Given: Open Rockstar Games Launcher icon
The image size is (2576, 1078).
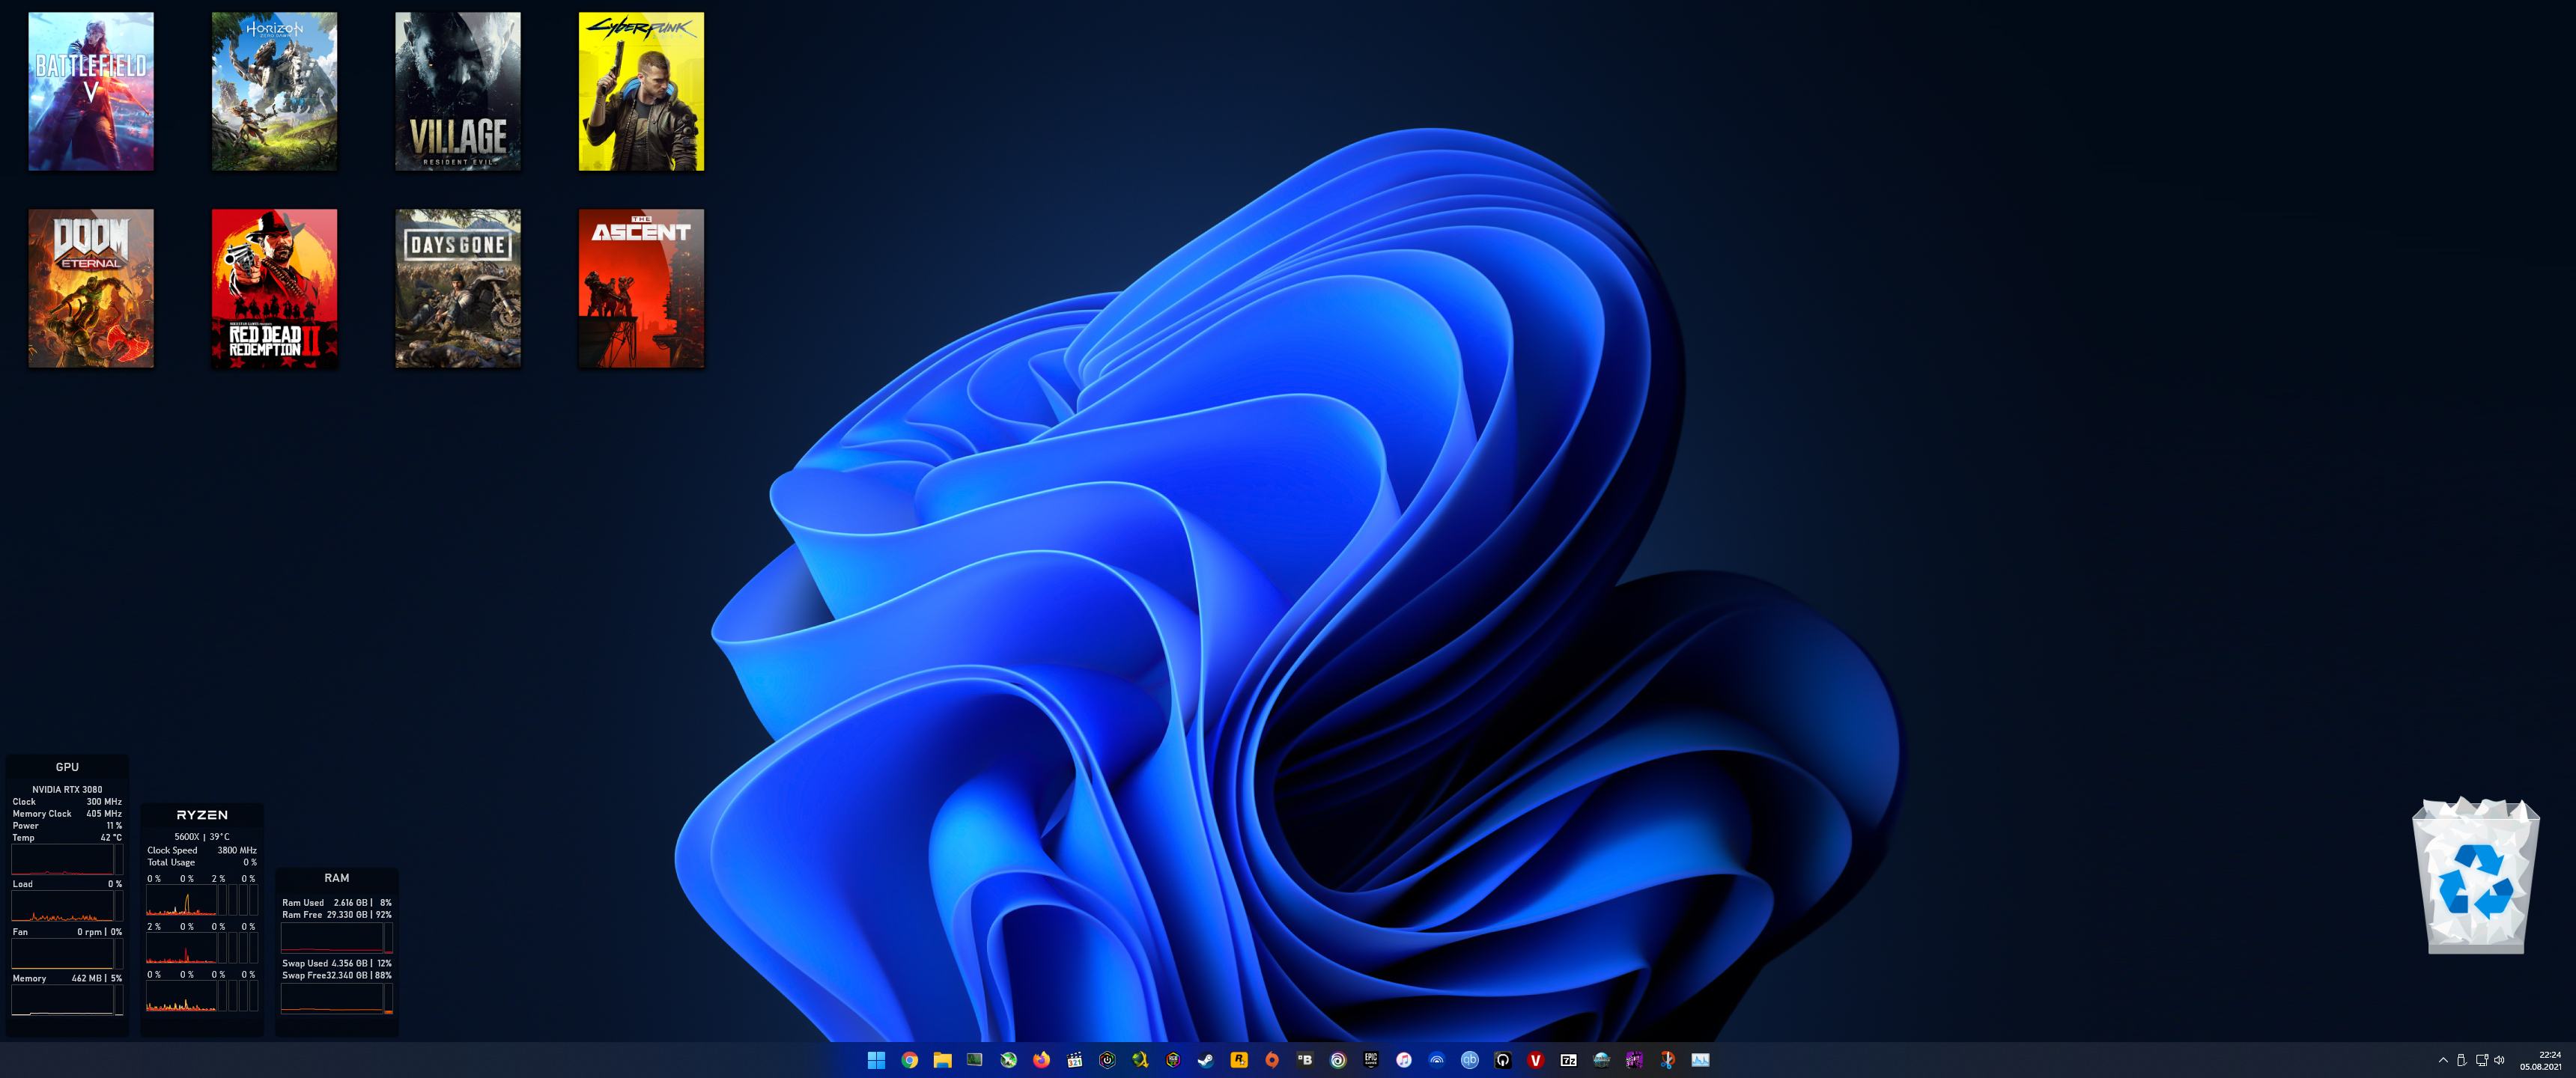Looking at the screenshot, I should tap(1239, 1060).
